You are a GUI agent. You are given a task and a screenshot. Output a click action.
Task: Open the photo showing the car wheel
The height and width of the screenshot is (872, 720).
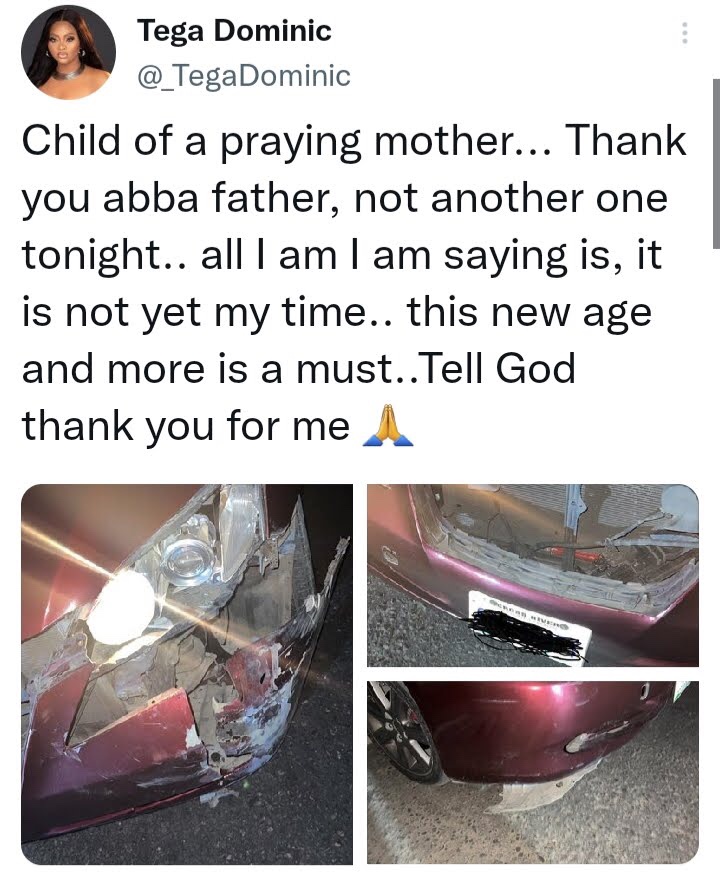point(533,772)
